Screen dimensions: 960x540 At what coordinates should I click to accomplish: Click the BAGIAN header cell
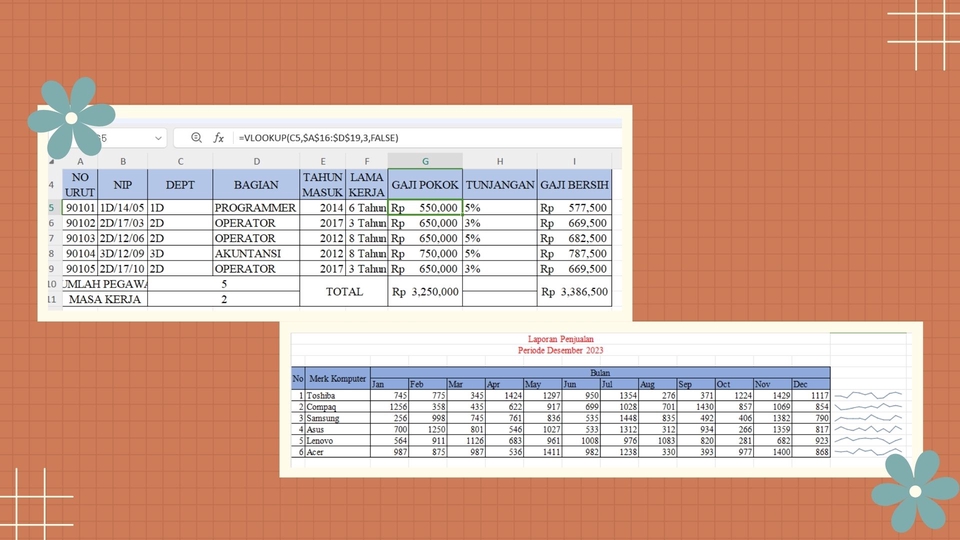(x=256, y=184)
